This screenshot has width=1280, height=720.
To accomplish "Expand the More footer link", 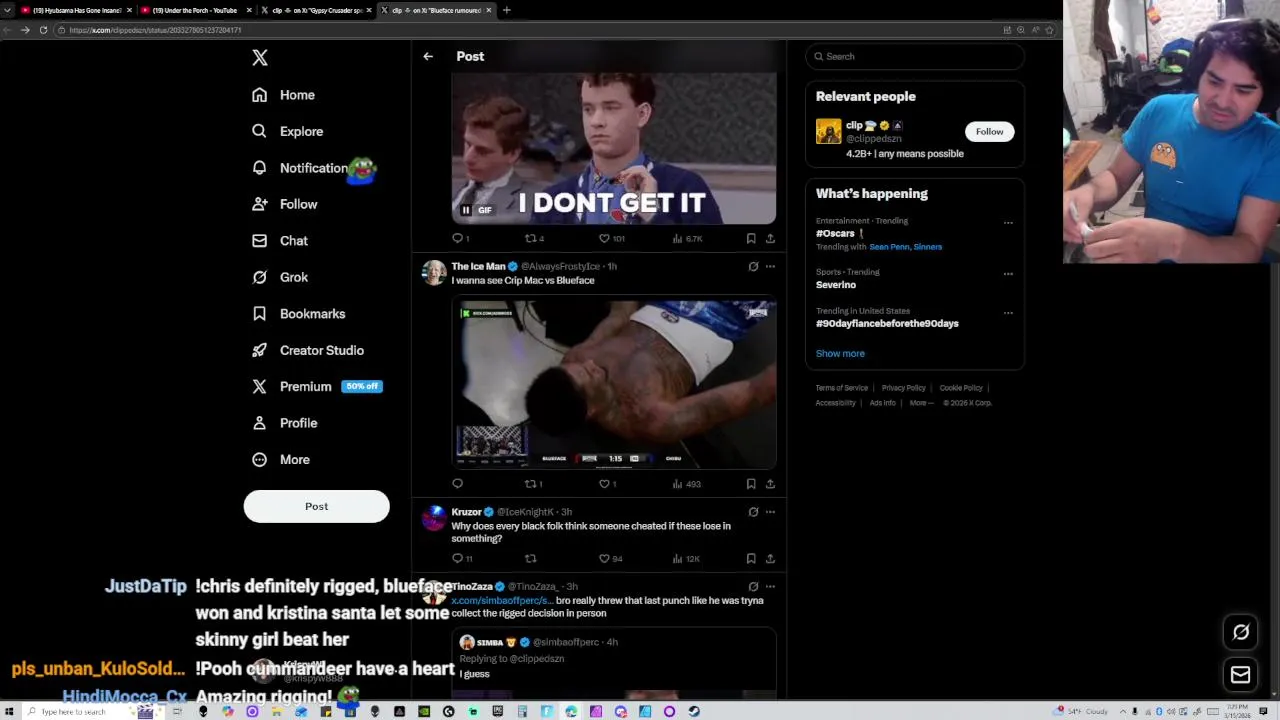I will pyautogui.click(x=921, y=403).
